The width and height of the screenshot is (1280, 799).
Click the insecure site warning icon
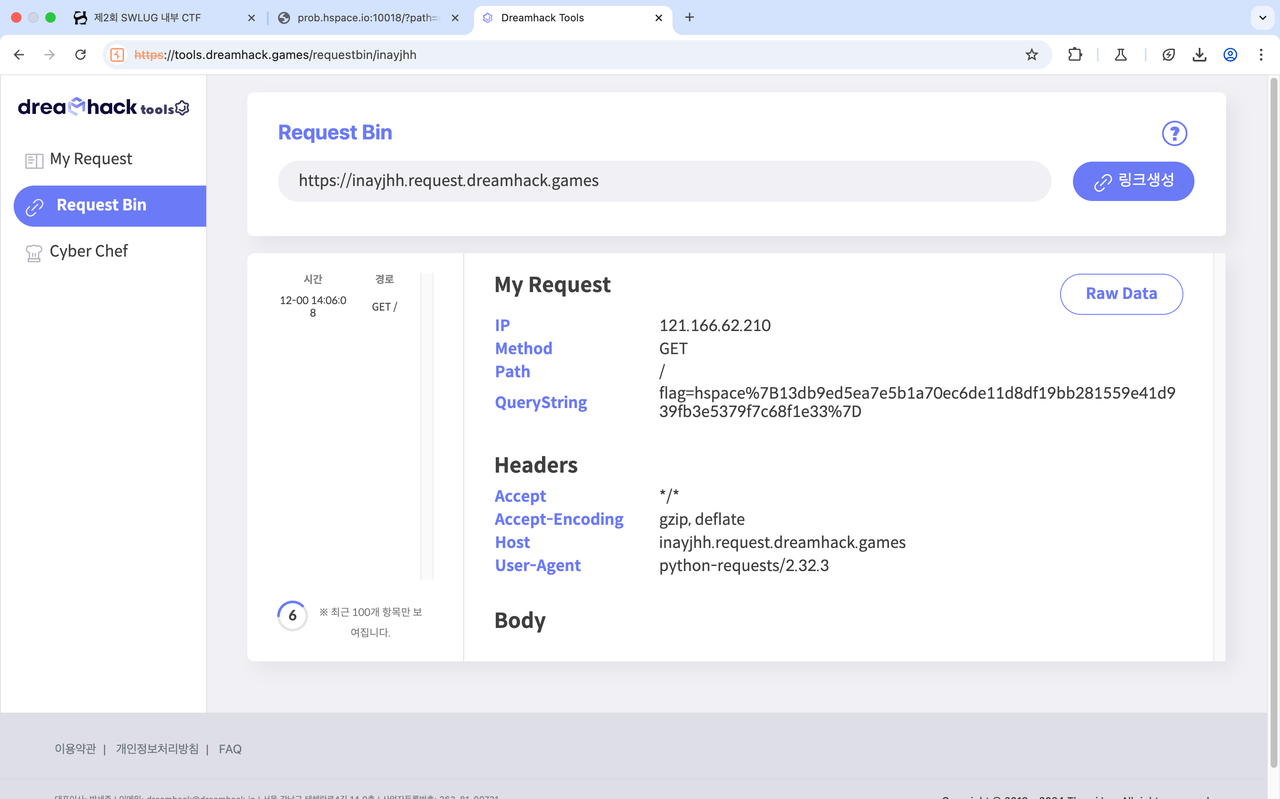click(117, 55)
